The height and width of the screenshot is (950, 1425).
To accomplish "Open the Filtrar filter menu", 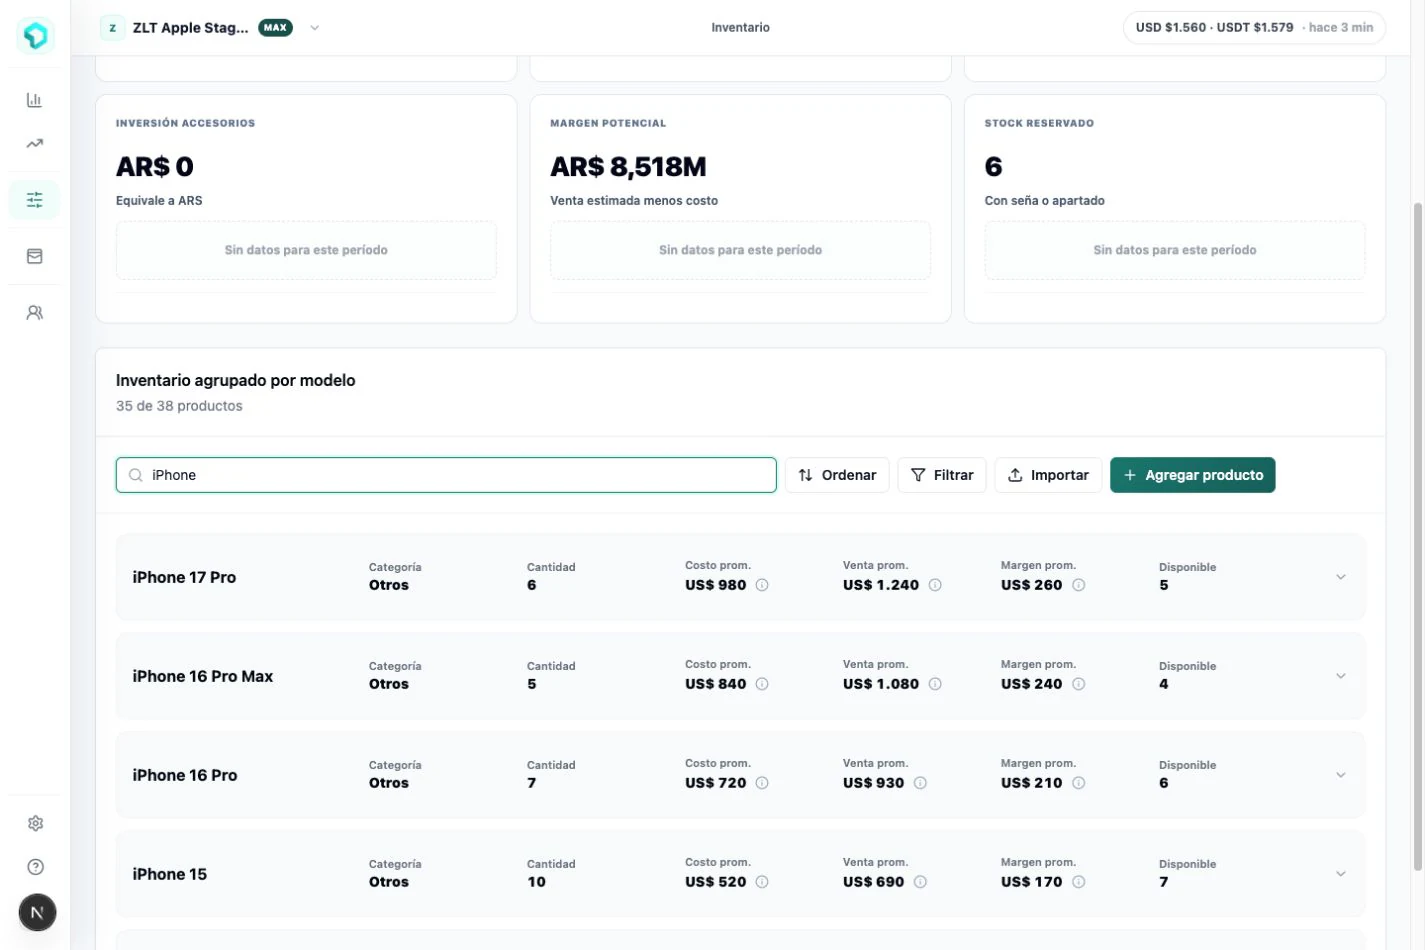I will 942,475.
